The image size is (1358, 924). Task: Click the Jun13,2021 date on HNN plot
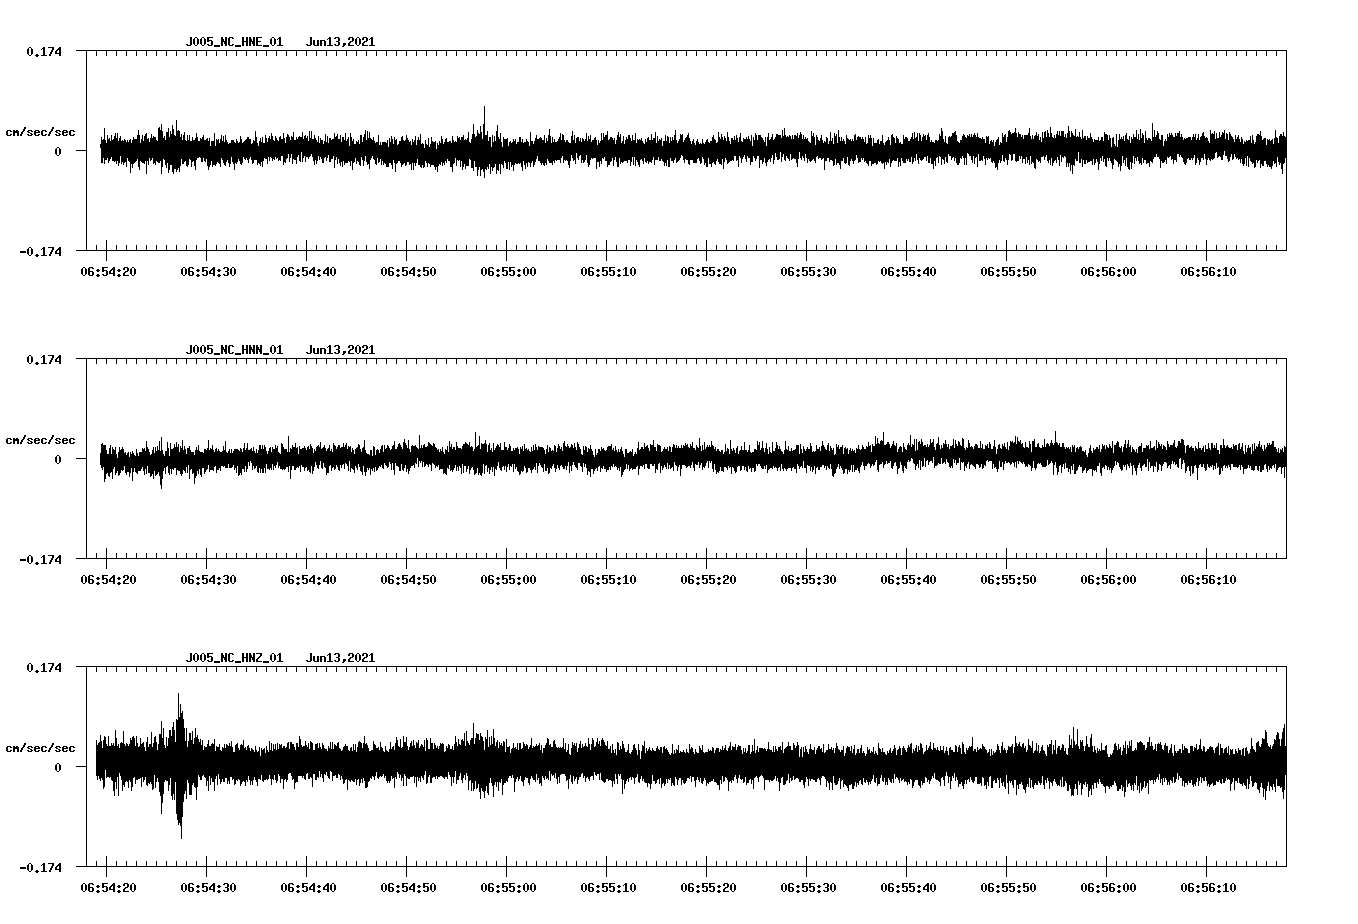click(x=340, y=350)
